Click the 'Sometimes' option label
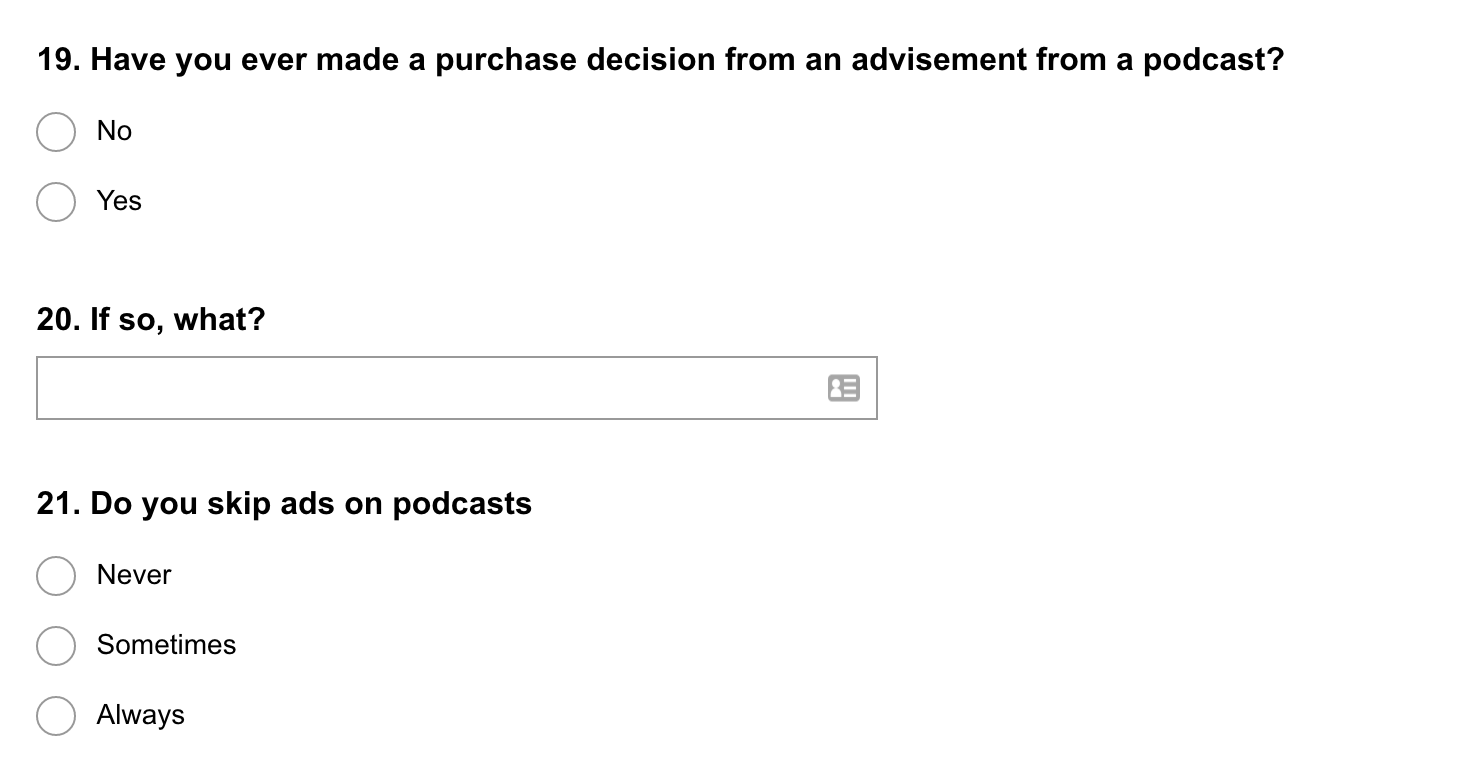 pyautogui.click(x=166, y=645)
